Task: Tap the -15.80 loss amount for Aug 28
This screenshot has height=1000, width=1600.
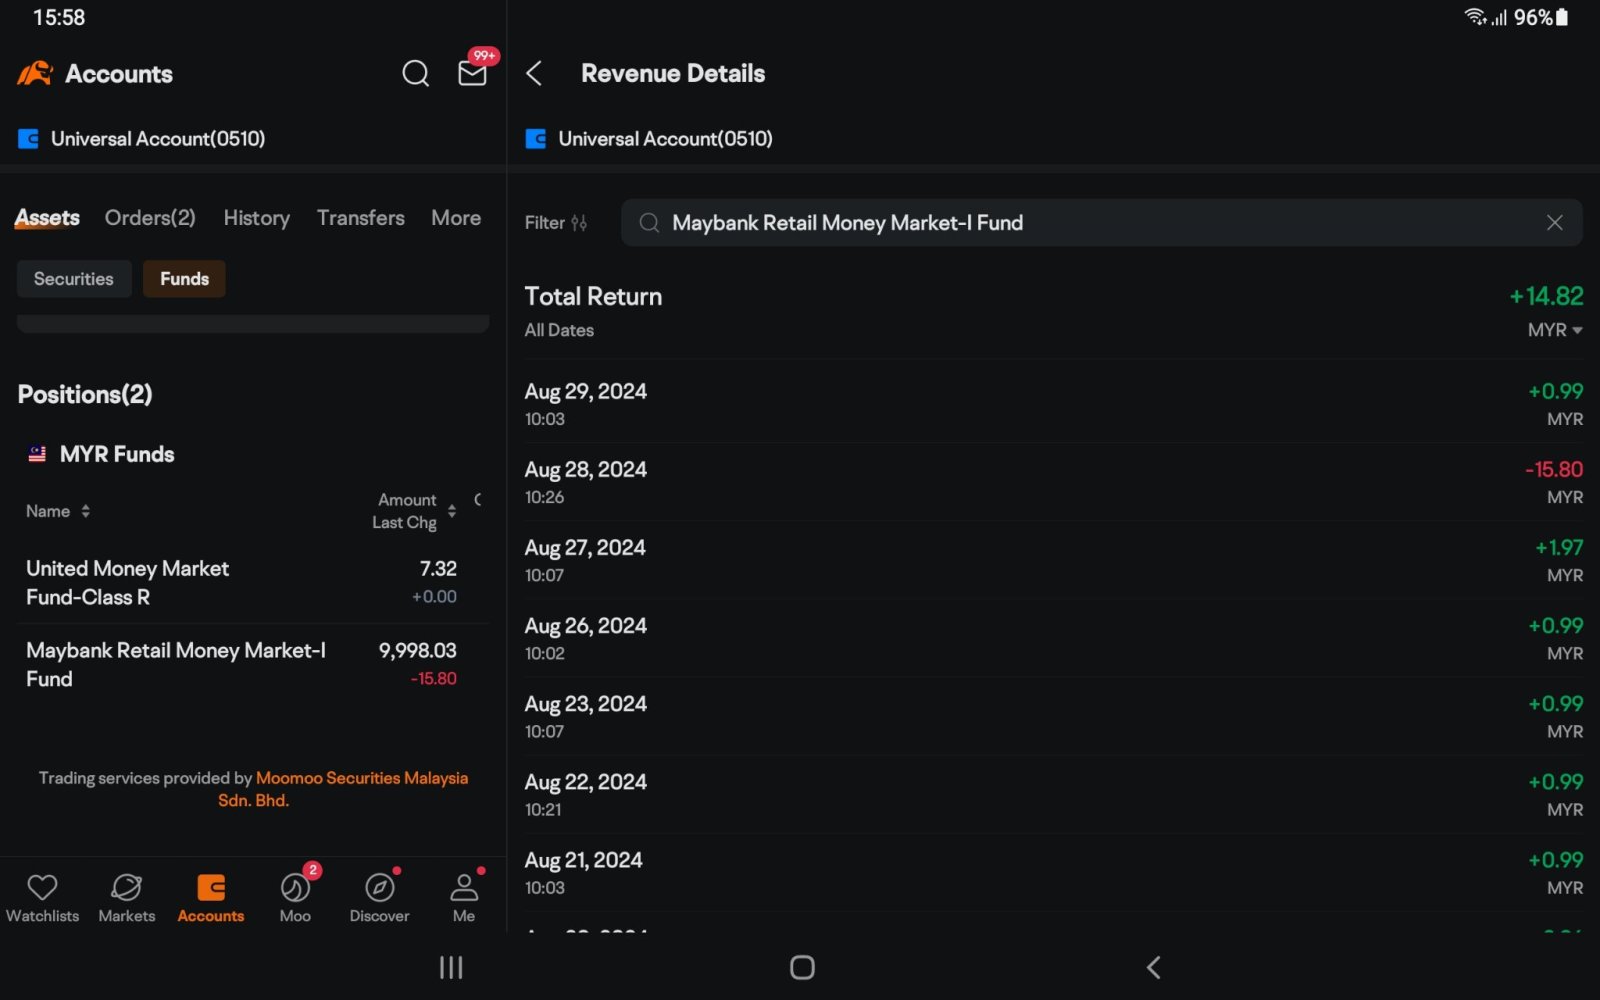Action: pos(1554,469)
